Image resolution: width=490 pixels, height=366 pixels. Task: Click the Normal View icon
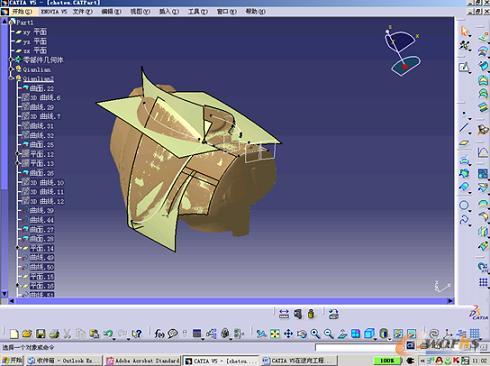pos(342,333)
